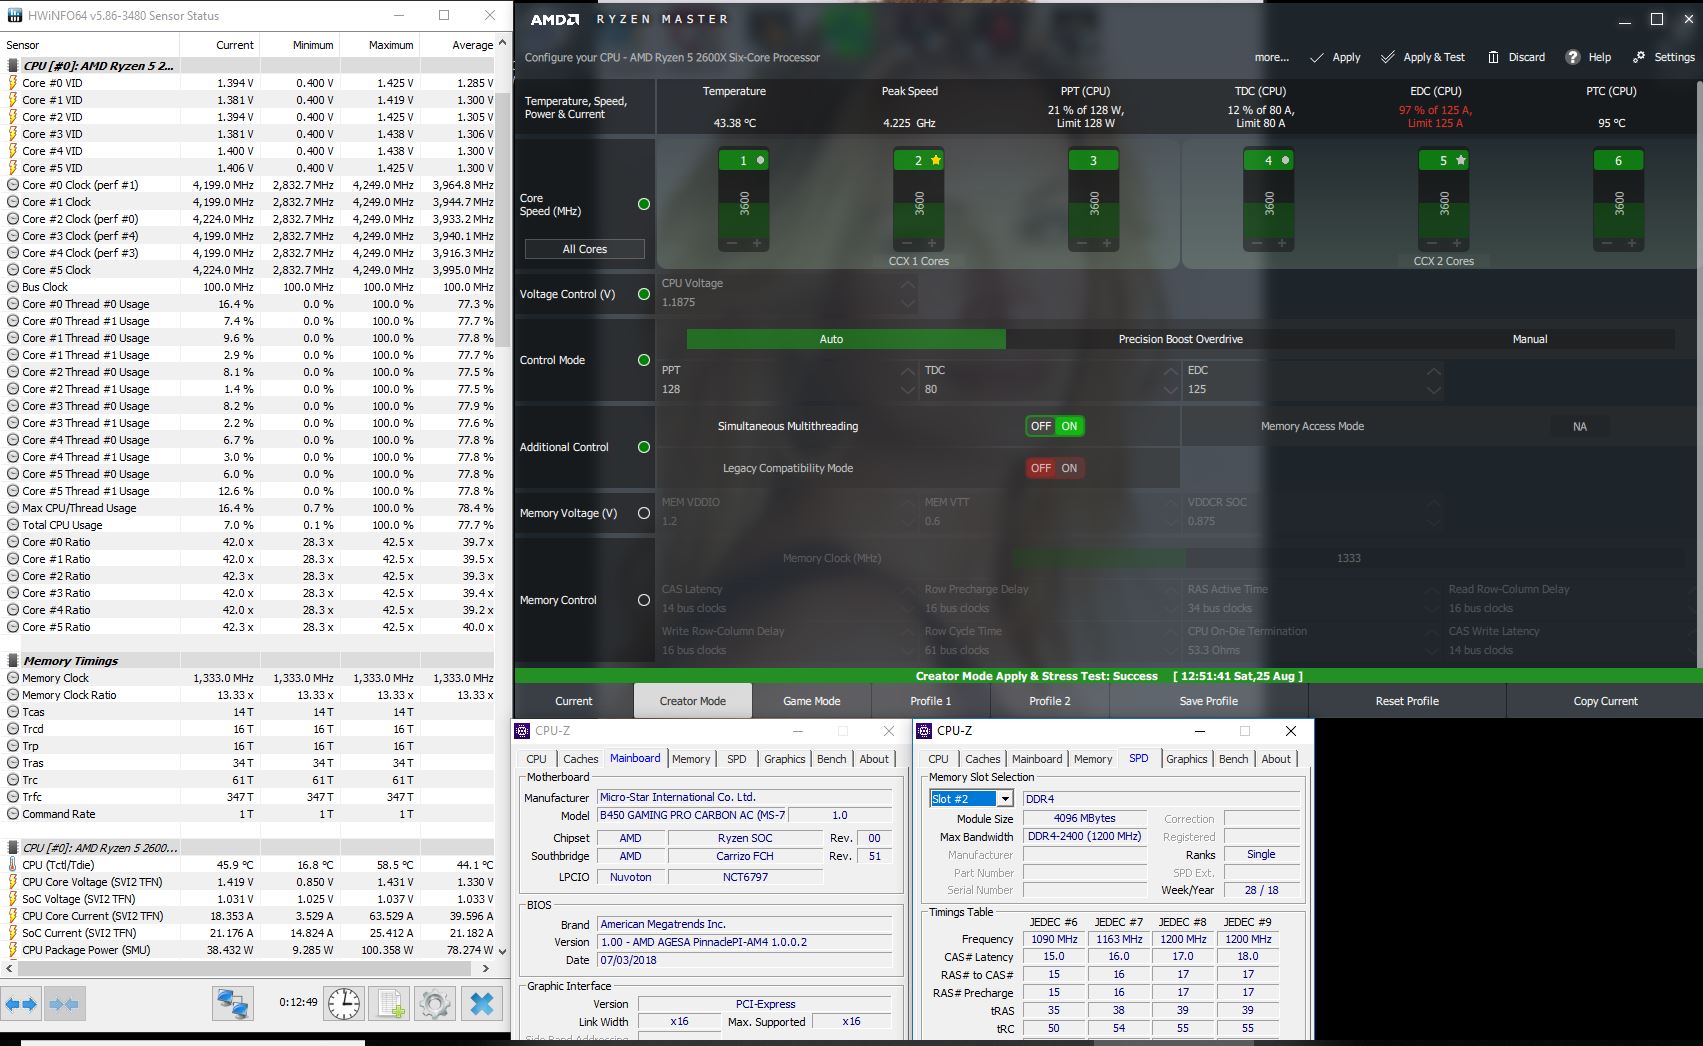Switch Legacy Compatibility Mode OFF/ON toggle
The height and width of the screenshot is (1046, 1703).
[x=1055, y=468]
